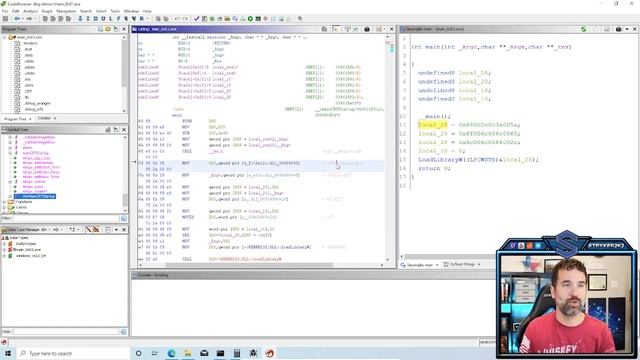The width and height of the screenshot is (640, 360).
Task: Open the Navigation menu
Action: click(66, 11)
